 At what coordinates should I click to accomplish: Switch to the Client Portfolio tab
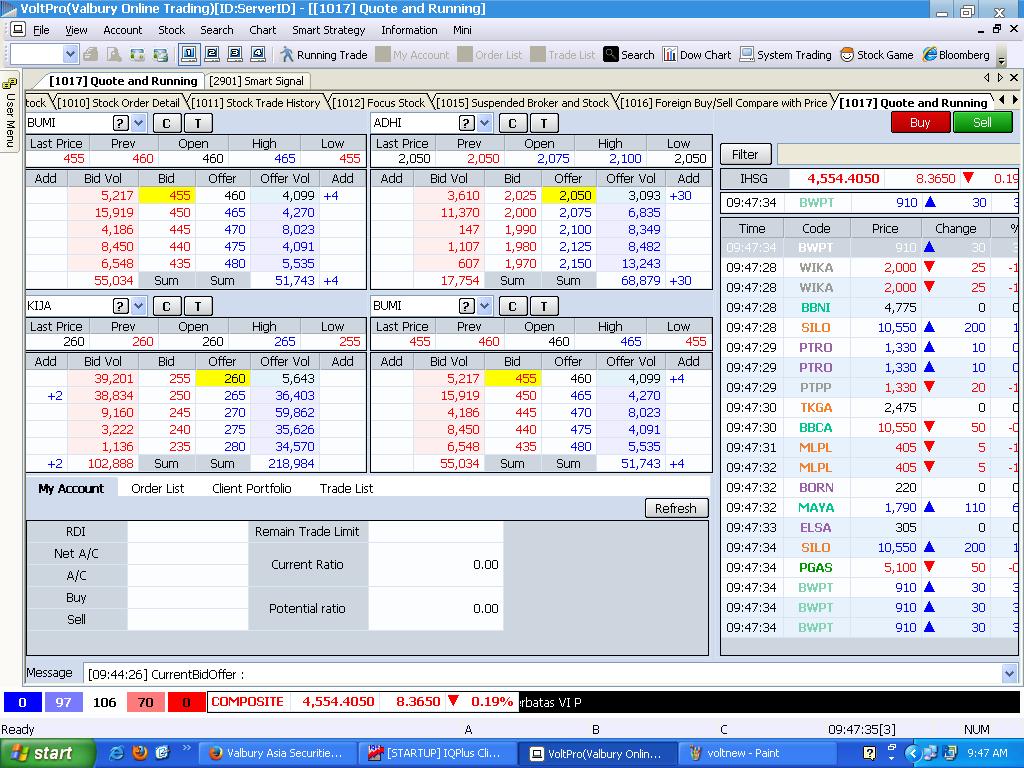251,488
